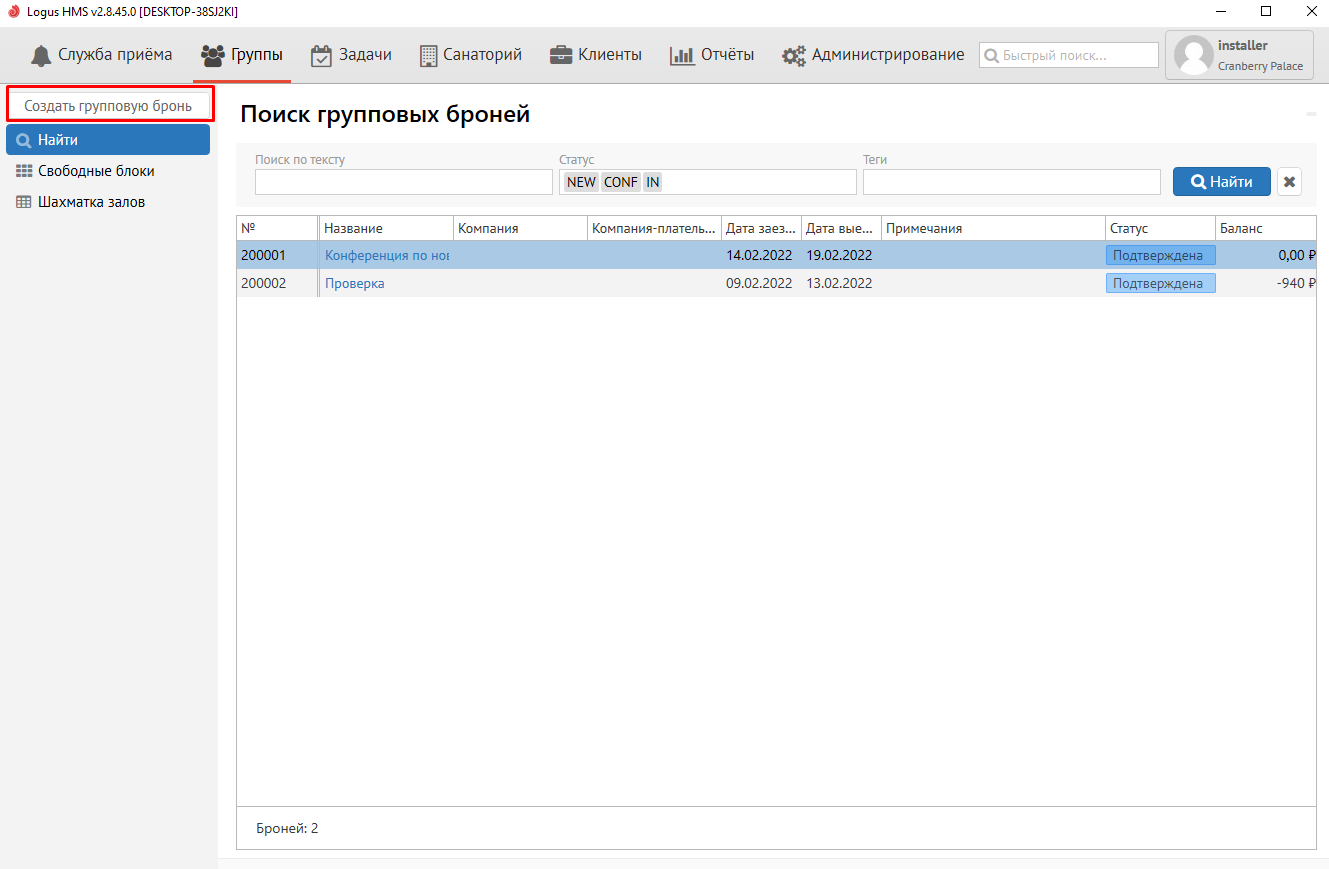
Task: Open the Клиенты section
Action: pos(596,55)
